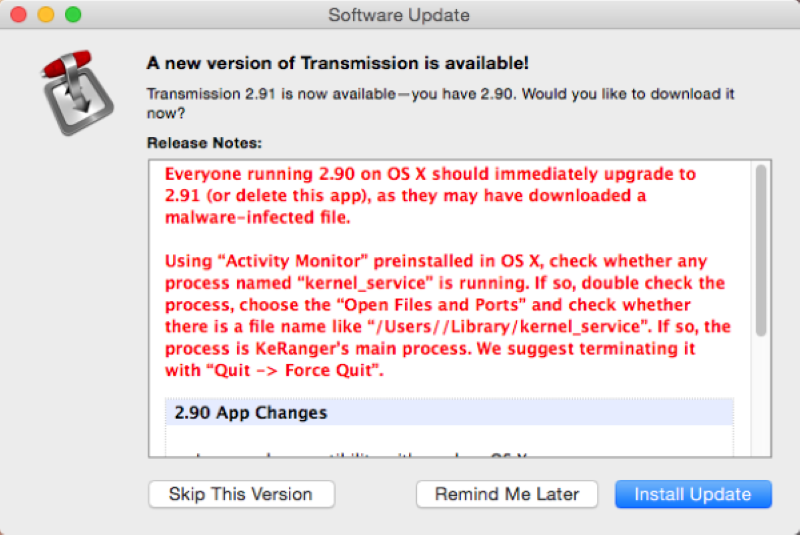Close the Software Update window
The image size is (800, 535).
pos(19,15)
